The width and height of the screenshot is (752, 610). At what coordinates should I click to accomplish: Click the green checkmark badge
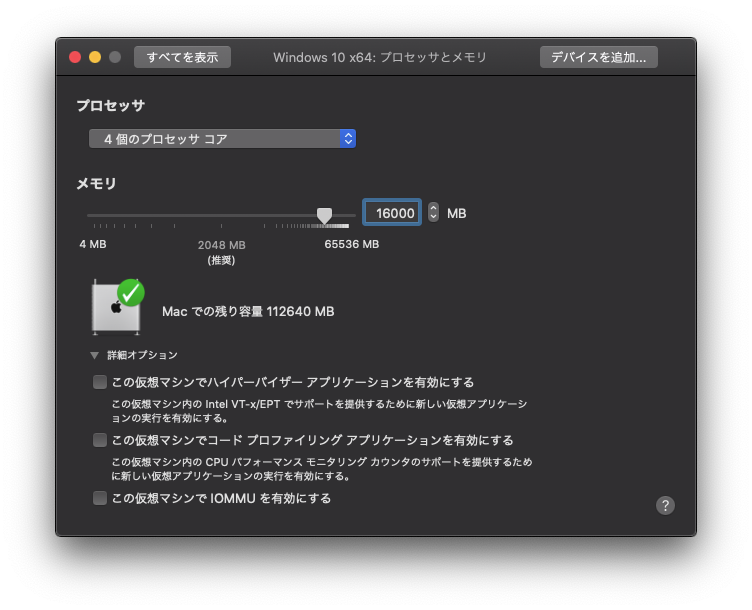[x=131, y=292]
